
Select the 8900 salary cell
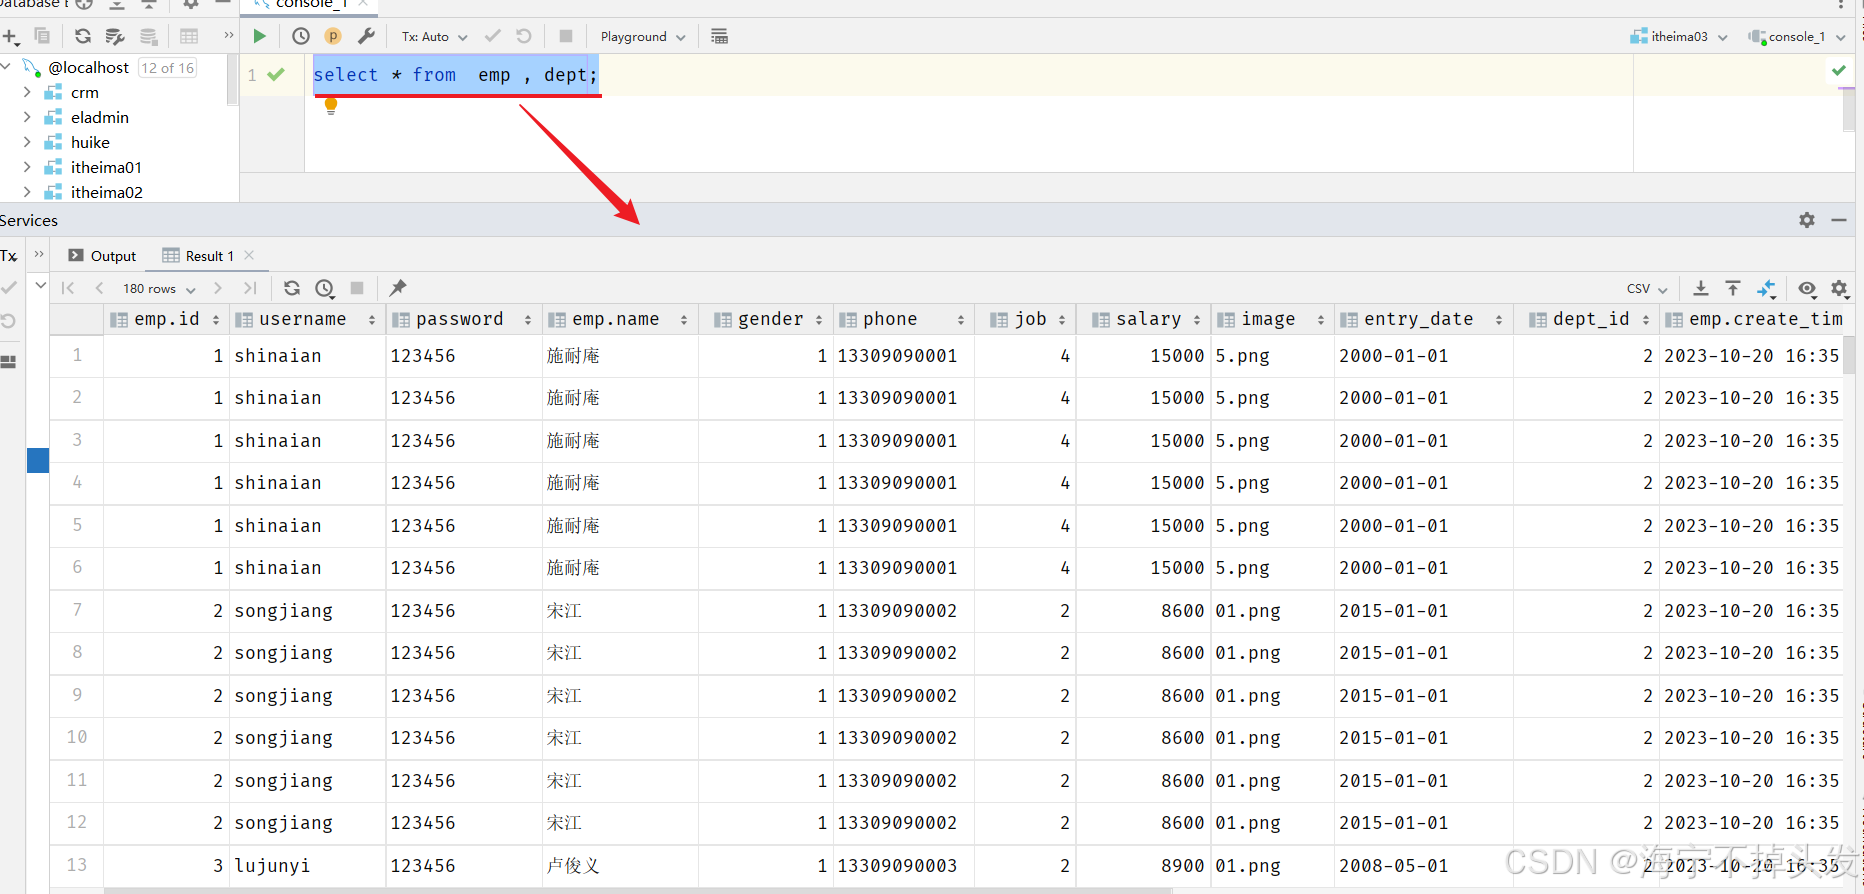(x=1145, y=865)
